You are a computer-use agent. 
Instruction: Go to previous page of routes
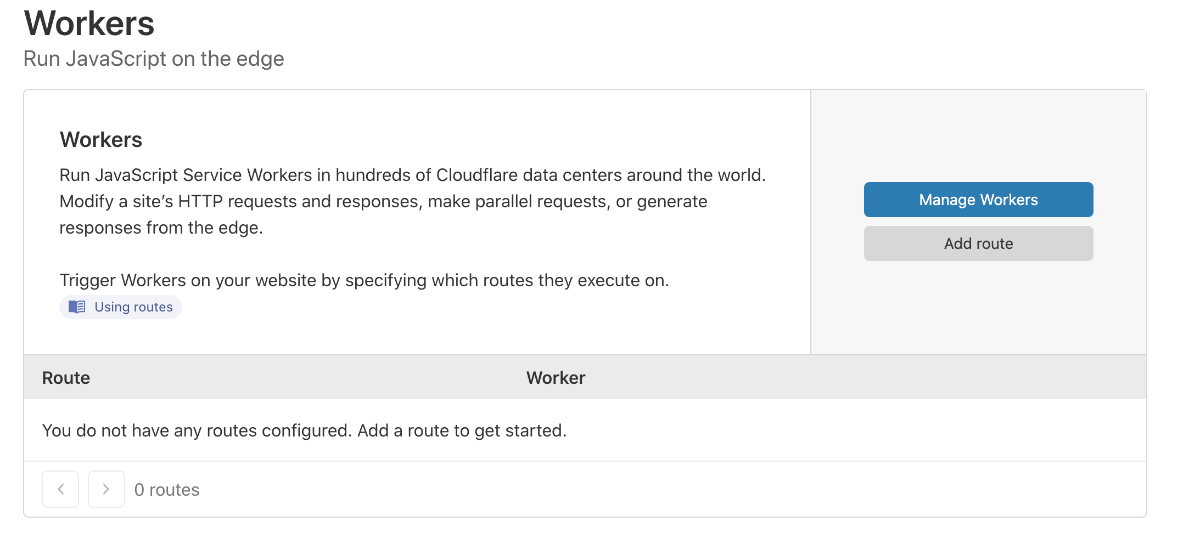[x=60, y=489]
